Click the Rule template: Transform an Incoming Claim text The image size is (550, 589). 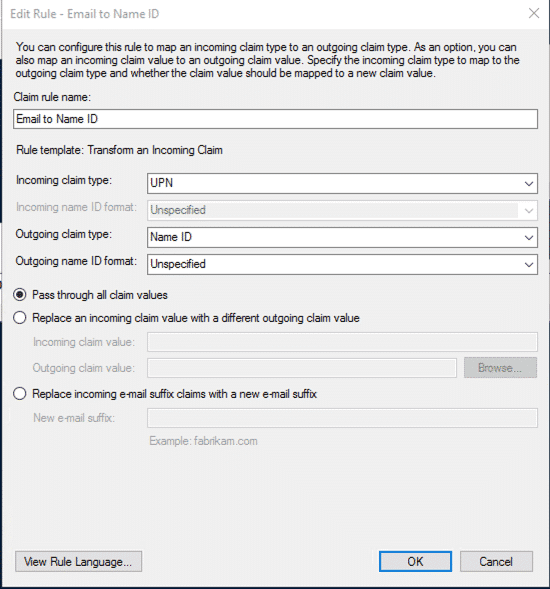tap(119, 150)
